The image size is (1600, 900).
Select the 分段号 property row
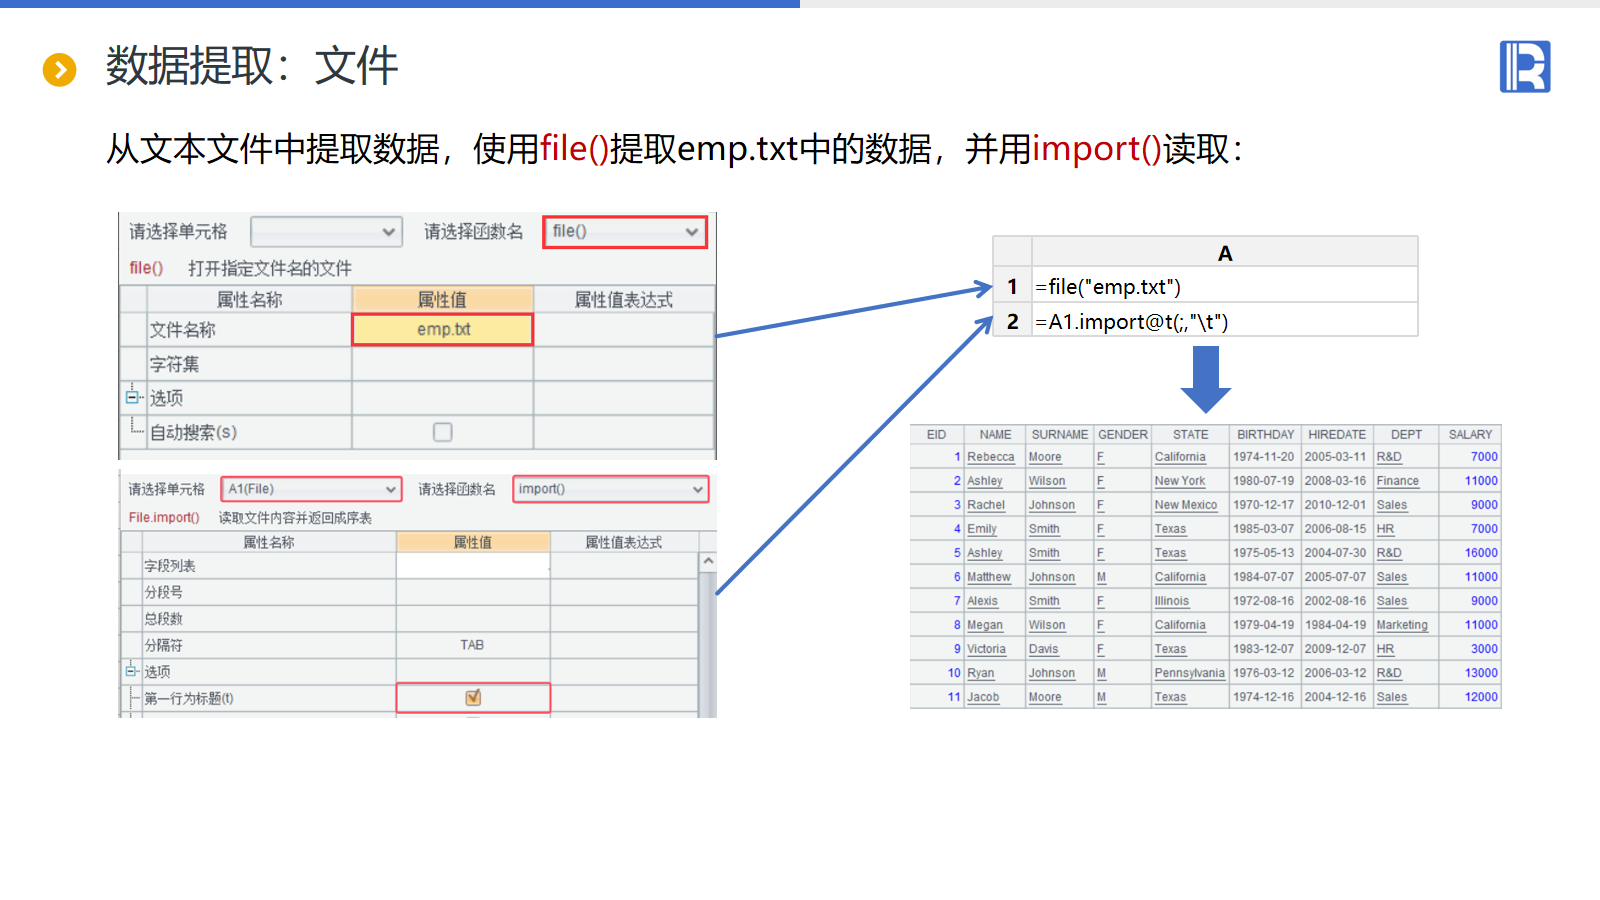(x=409, y=592)
